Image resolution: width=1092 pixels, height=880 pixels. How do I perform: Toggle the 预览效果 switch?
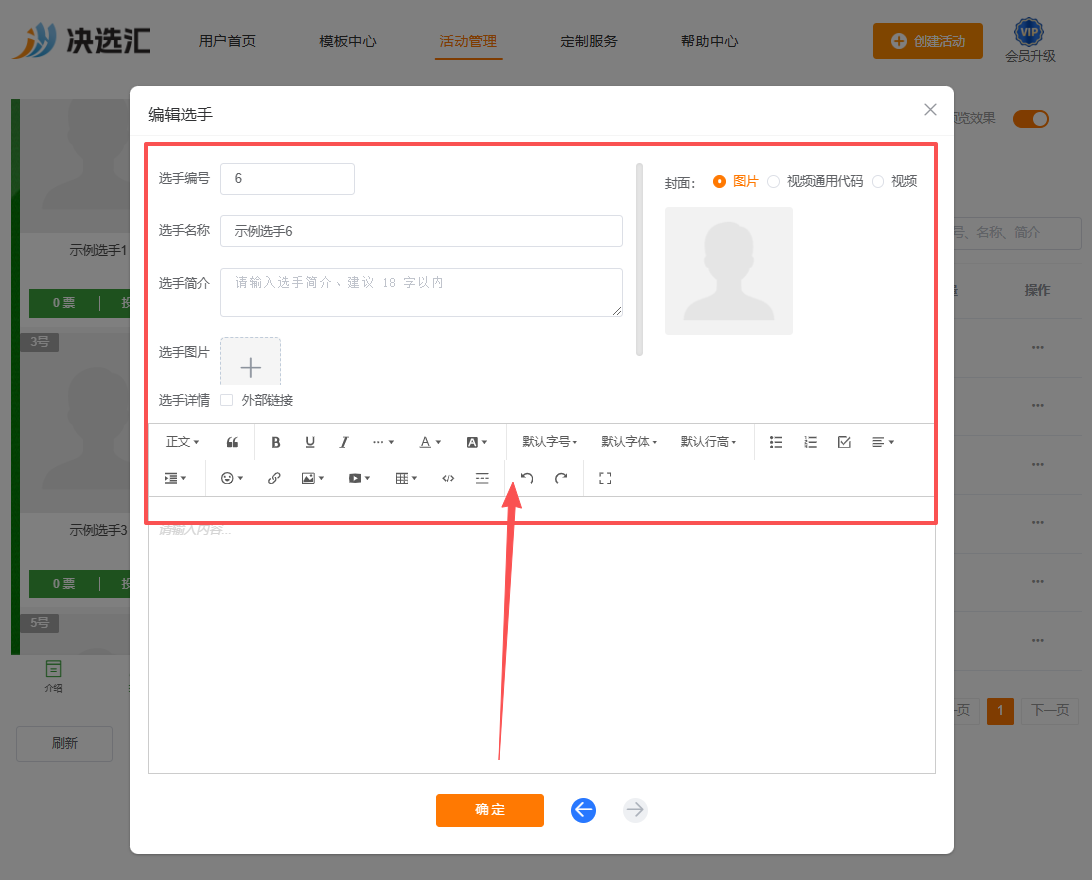click(1031, 118)
